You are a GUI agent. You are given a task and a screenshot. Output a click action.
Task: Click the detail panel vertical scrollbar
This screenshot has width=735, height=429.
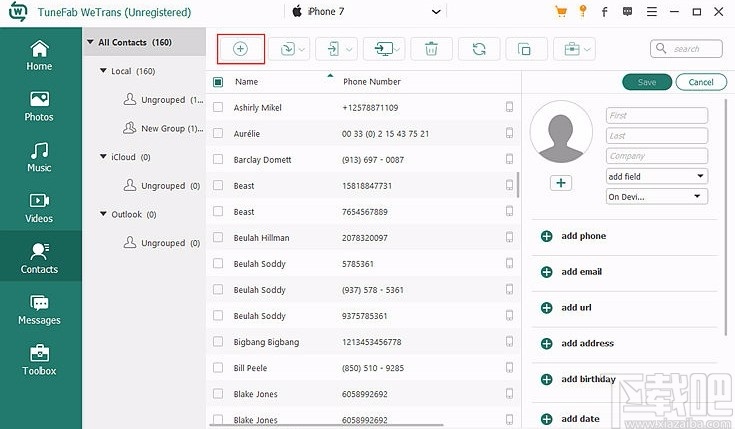pos(727,217)
